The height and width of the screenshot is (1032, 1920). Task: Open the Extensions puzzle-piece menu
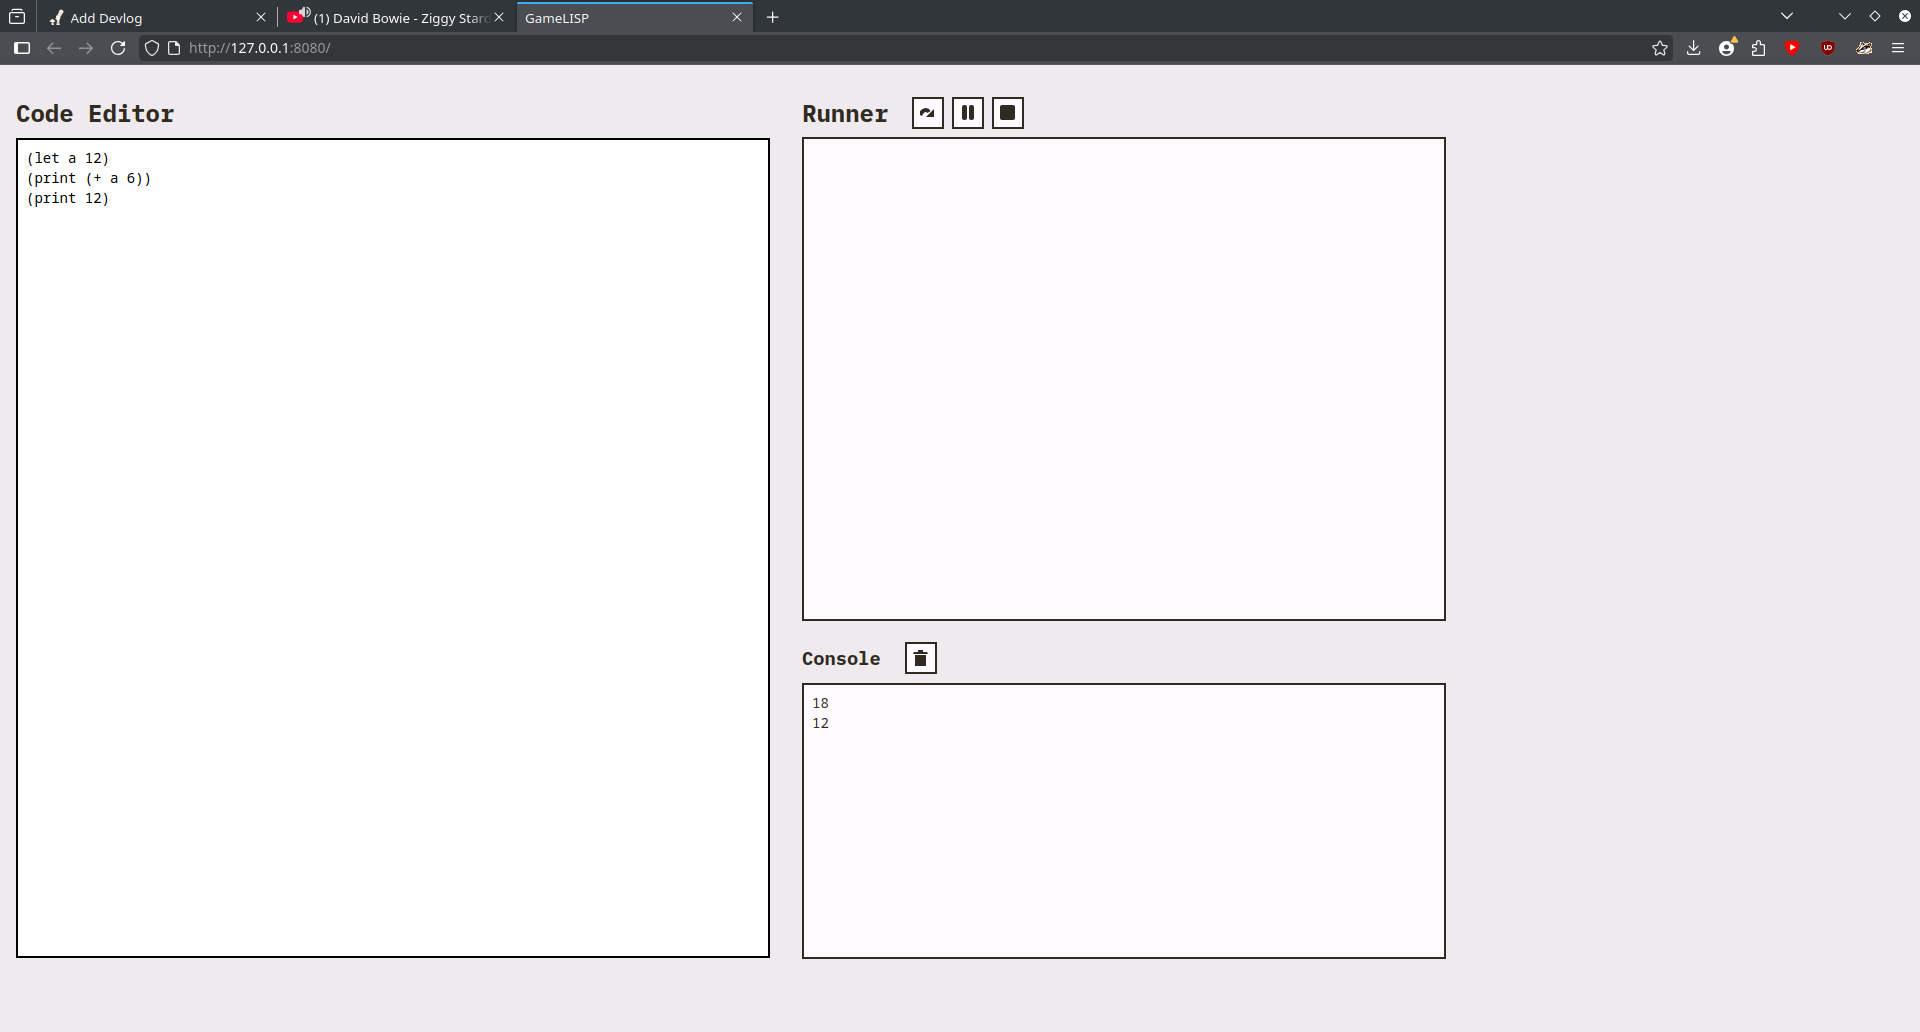point(1759,48)
